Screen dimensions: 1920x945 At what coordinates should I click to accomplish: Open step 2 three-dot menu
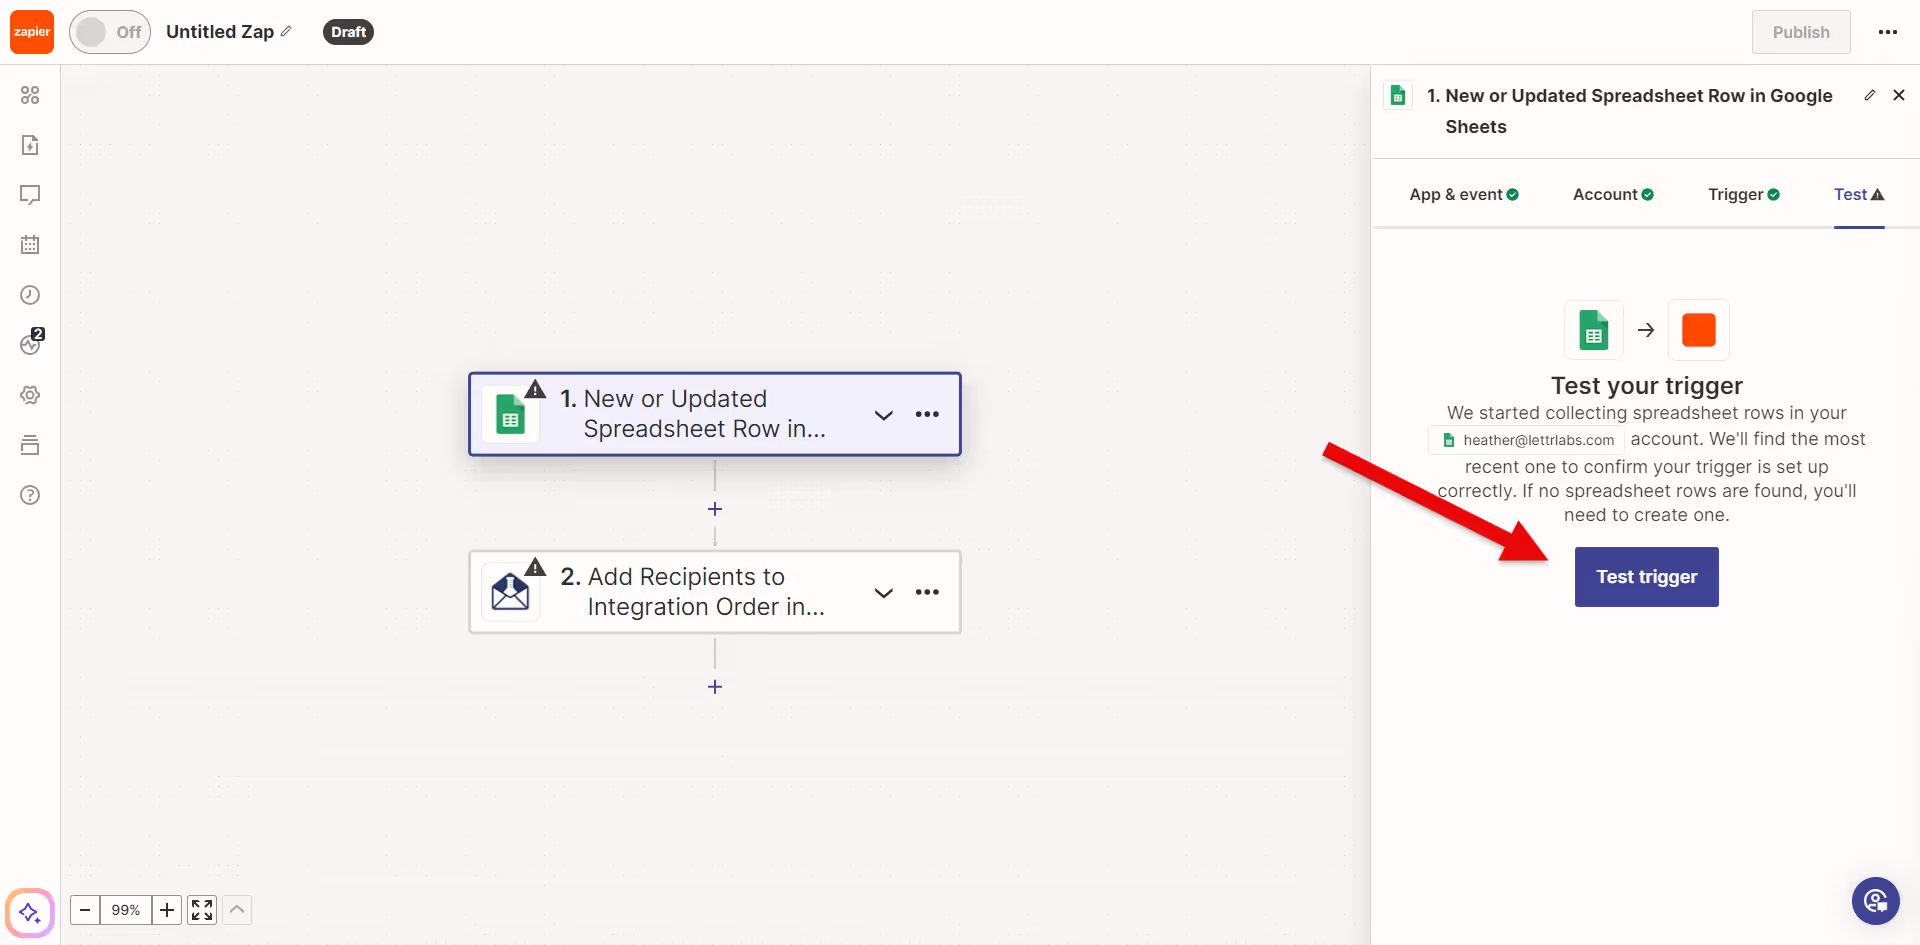(927, 592)
